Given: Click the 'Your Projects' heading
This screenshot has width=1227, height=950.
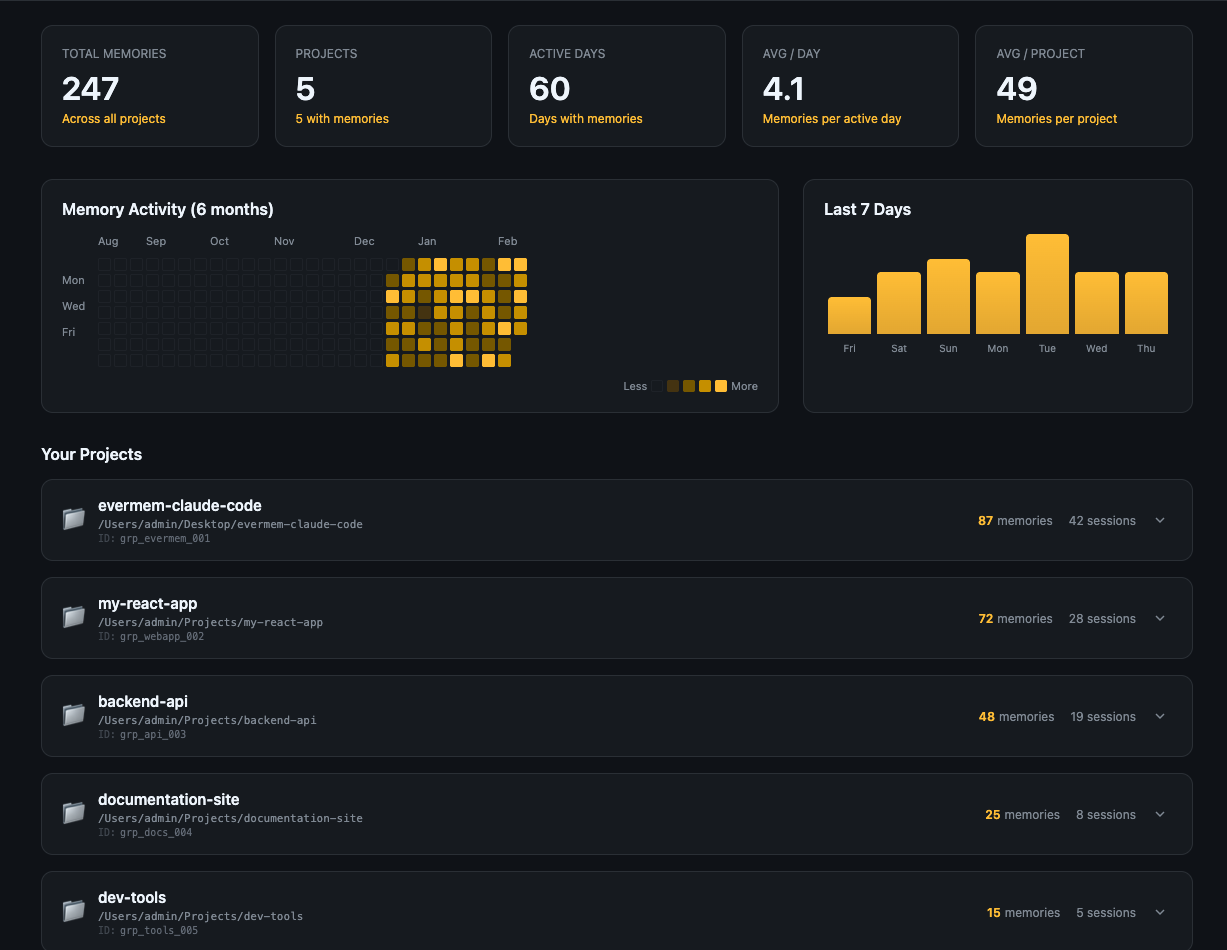Looking at the screenshot, I should pos(92,454).
